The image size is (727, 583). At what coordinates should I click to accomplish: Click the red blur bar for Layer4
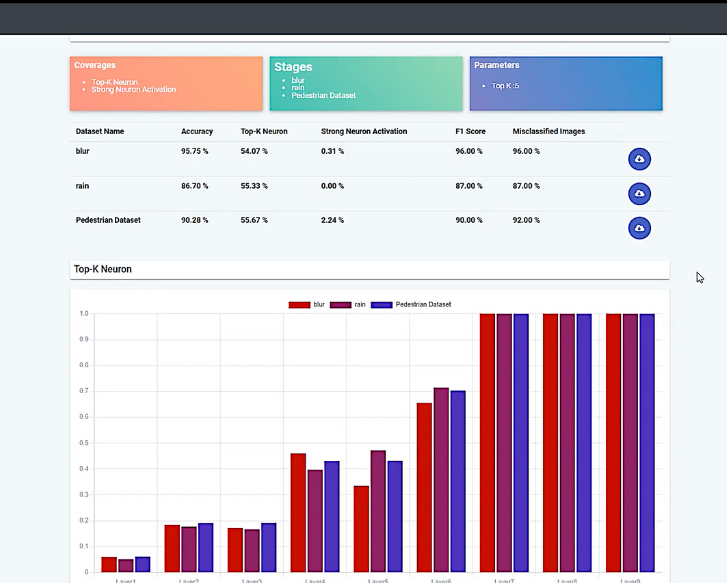pyautogui.click(x=298, y=512)
